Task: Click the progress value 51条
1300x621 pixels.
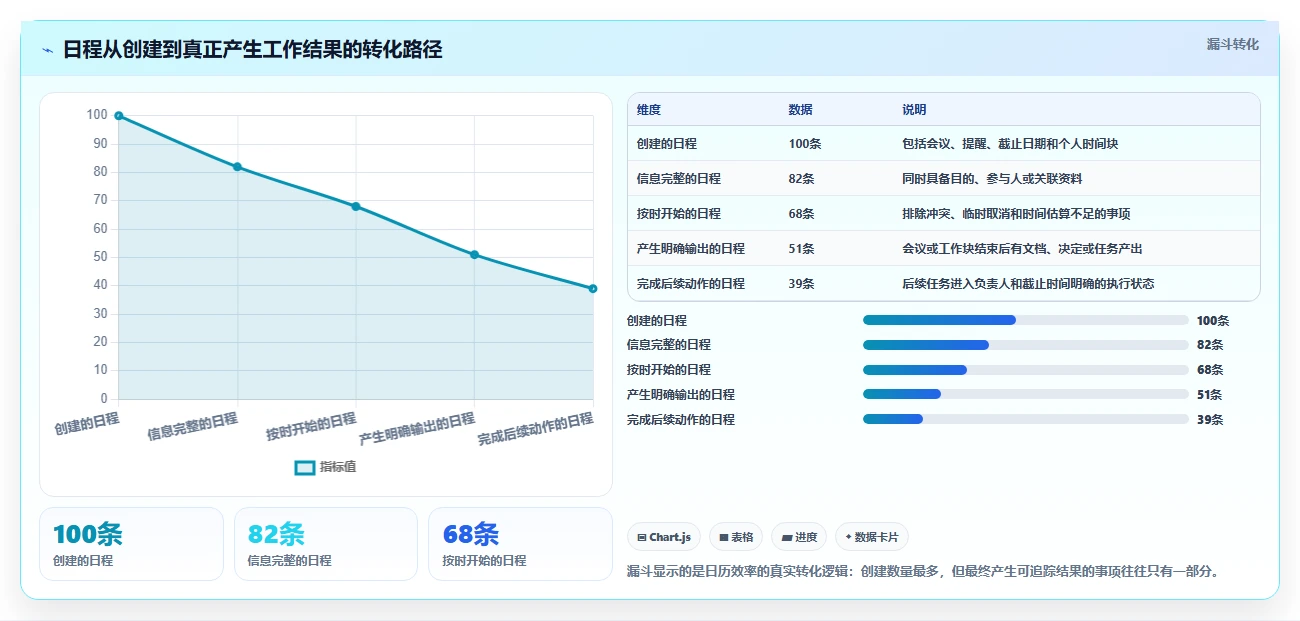Action: tap(1210, 395)
